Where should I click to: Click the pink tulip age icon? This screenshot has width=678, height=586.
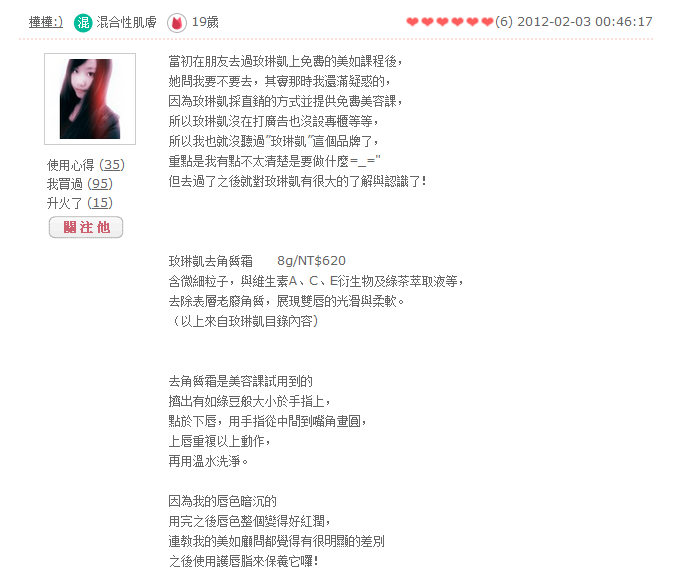click(x=177, y=22)
